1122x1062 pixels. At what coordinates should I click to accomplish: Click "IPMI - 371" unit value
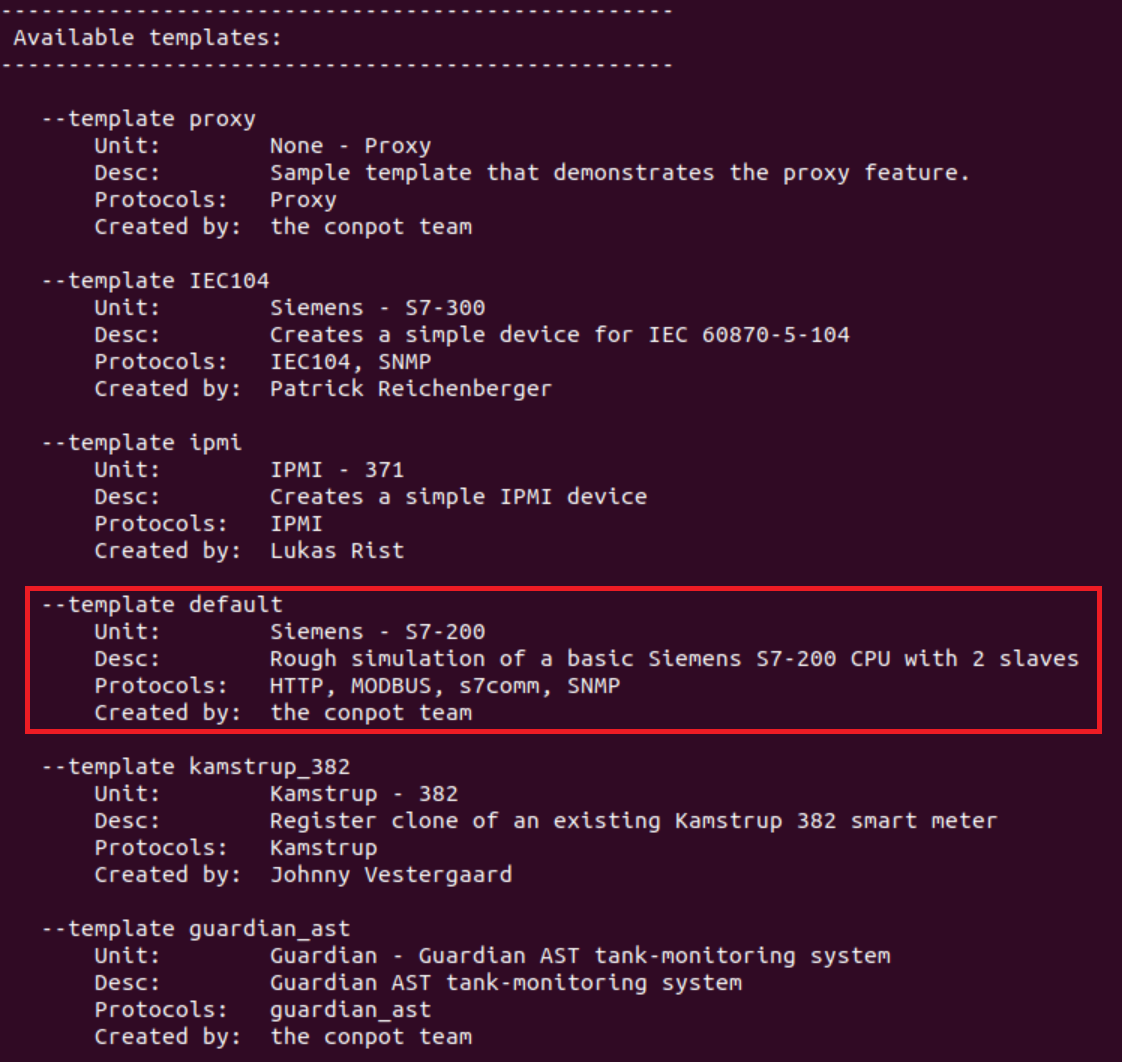(336, 470)
